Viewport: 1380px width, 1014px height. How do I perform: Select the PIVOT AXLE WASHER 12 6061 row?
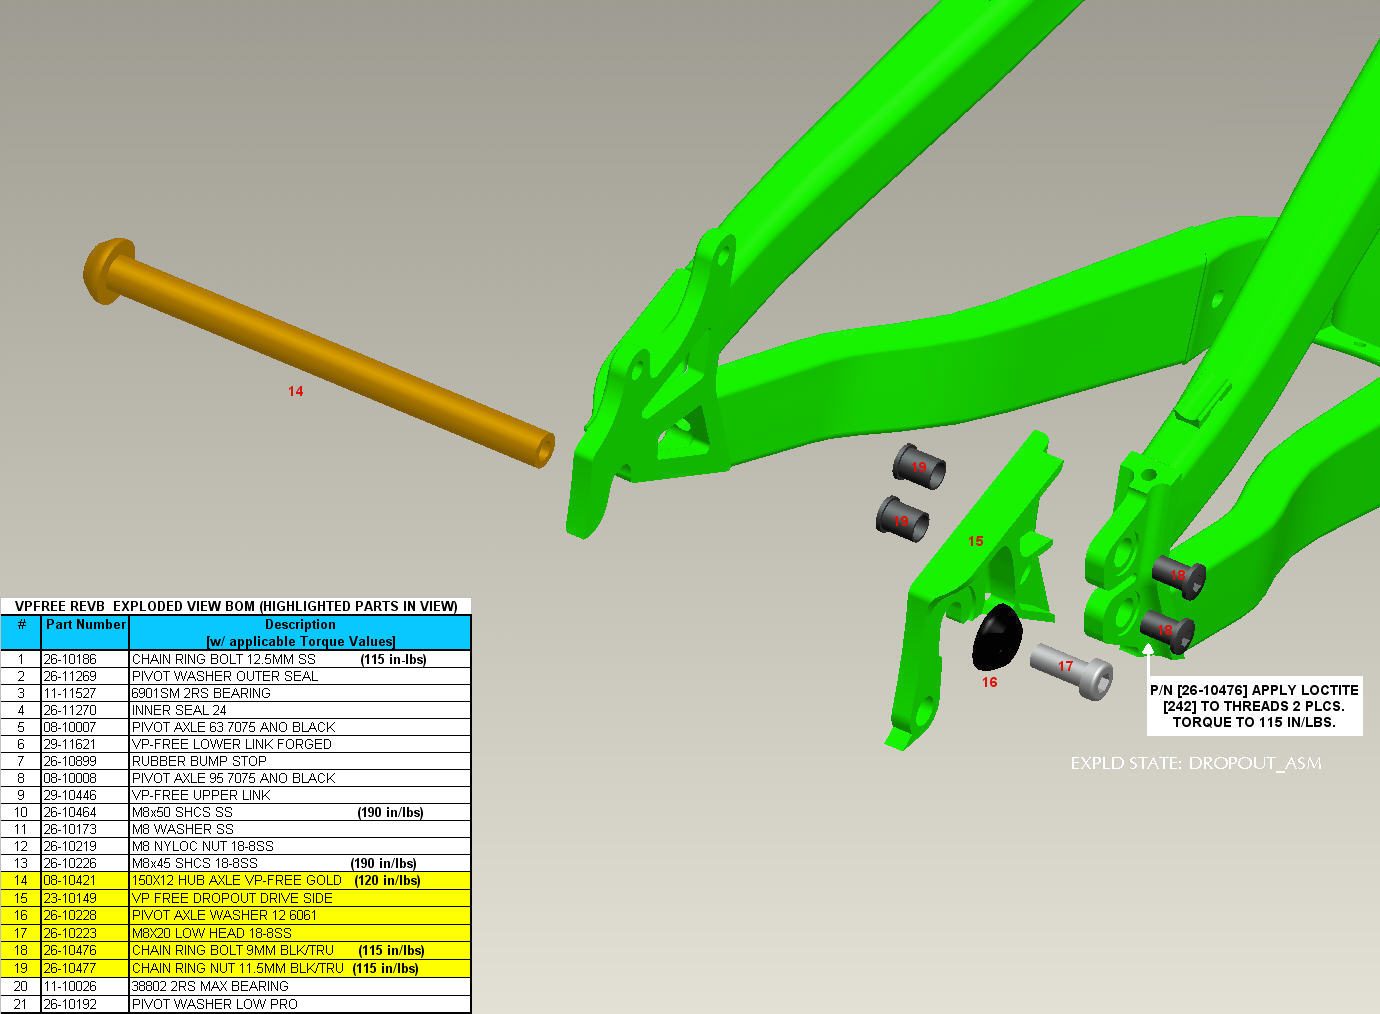coord(224,915)
